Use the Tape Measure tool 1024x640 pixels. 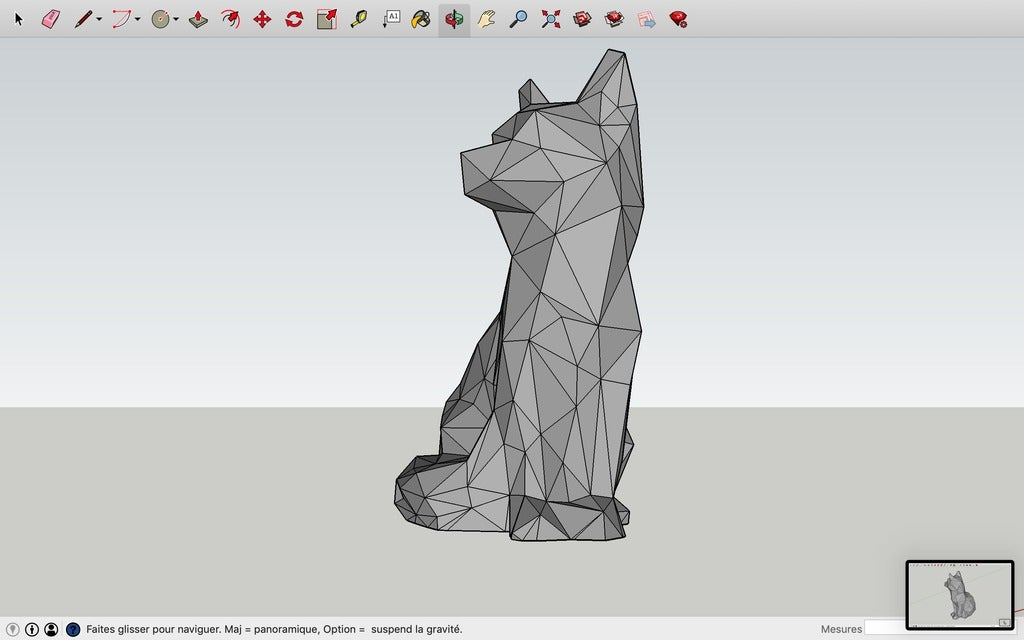(x=359, y=17)
